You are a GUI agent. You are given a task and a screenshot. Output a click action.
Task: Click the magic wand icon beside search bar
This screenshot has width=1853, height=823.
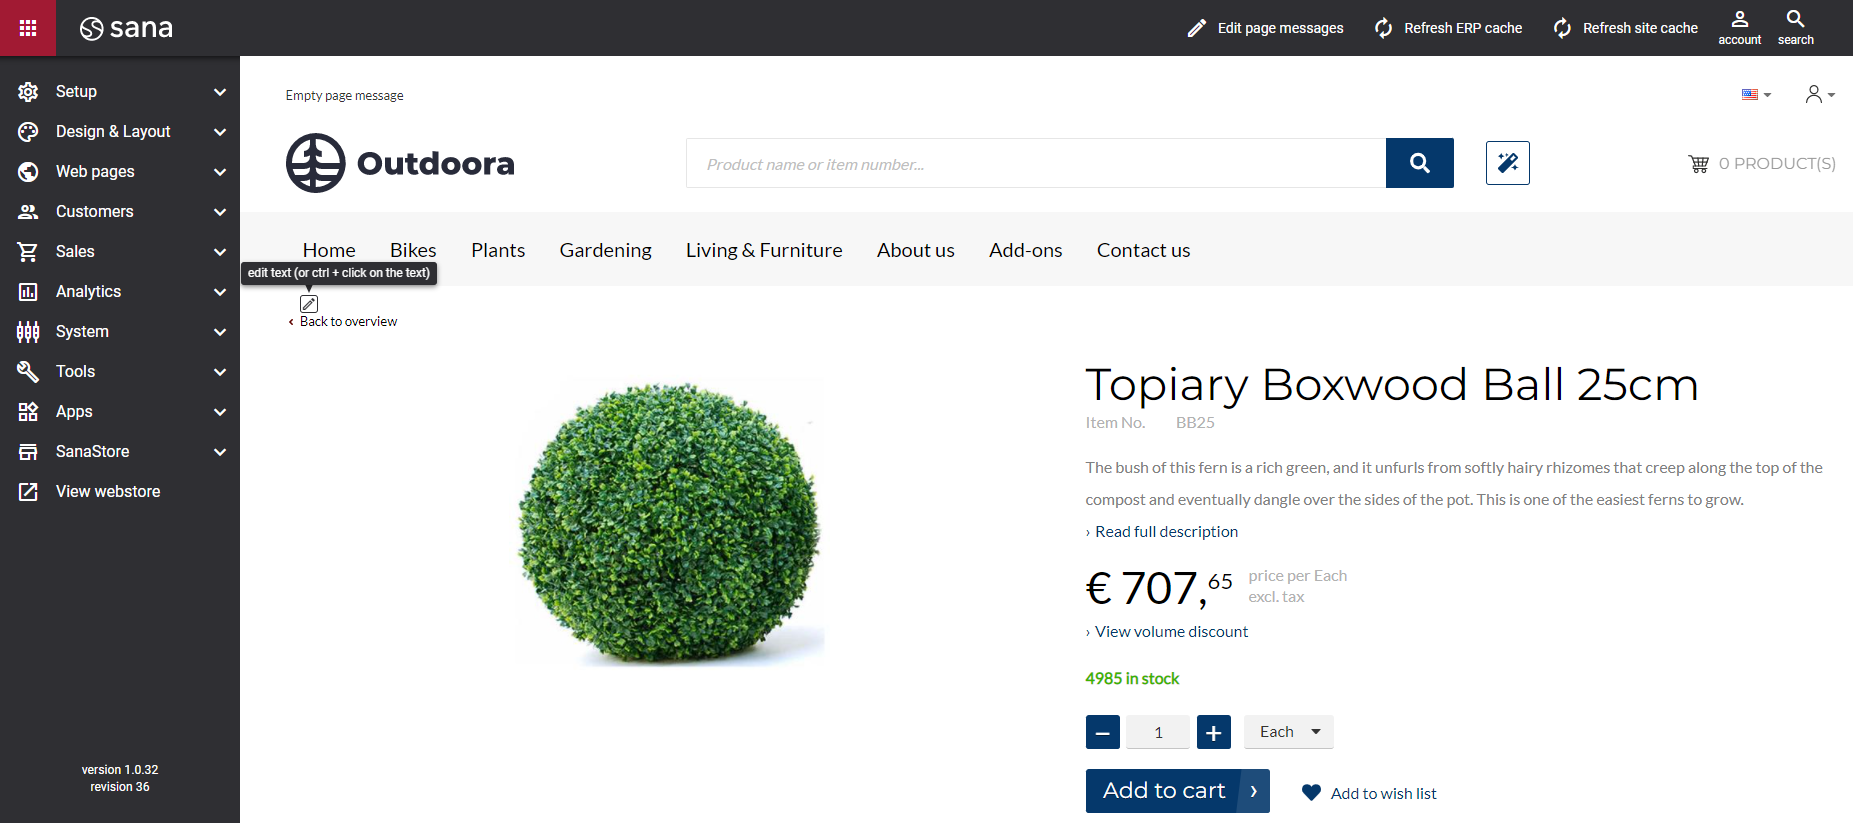1507,163
